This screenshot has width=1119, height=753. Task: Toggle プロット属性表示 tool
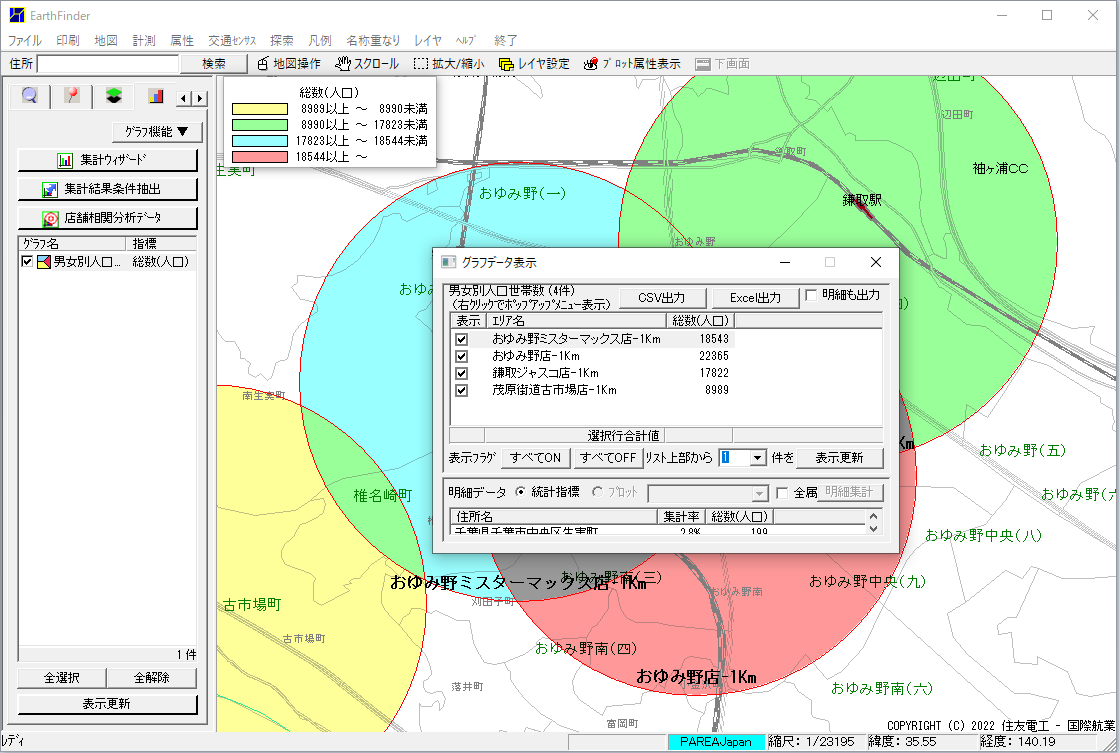[x=632, y=64]
